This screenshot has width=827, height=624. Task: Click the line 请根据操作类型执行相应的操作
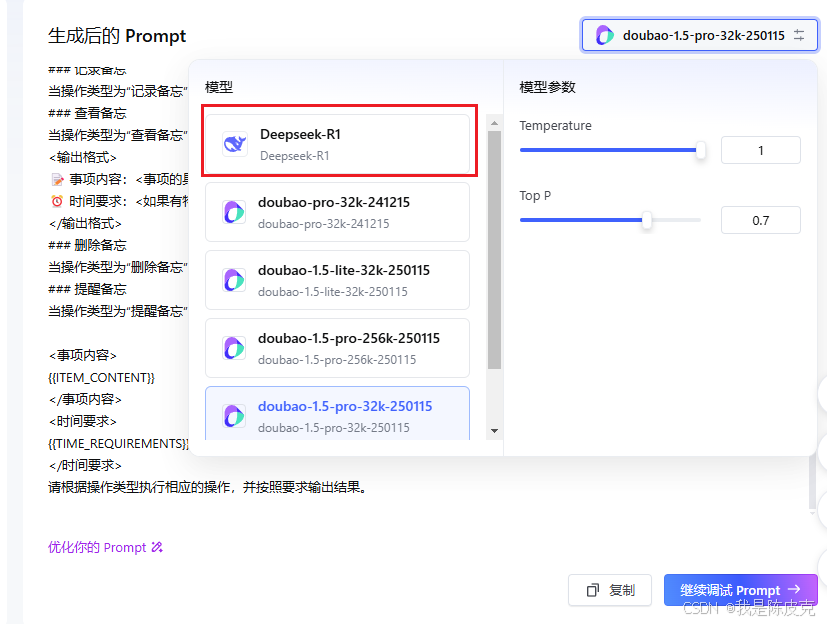point(208,487)
